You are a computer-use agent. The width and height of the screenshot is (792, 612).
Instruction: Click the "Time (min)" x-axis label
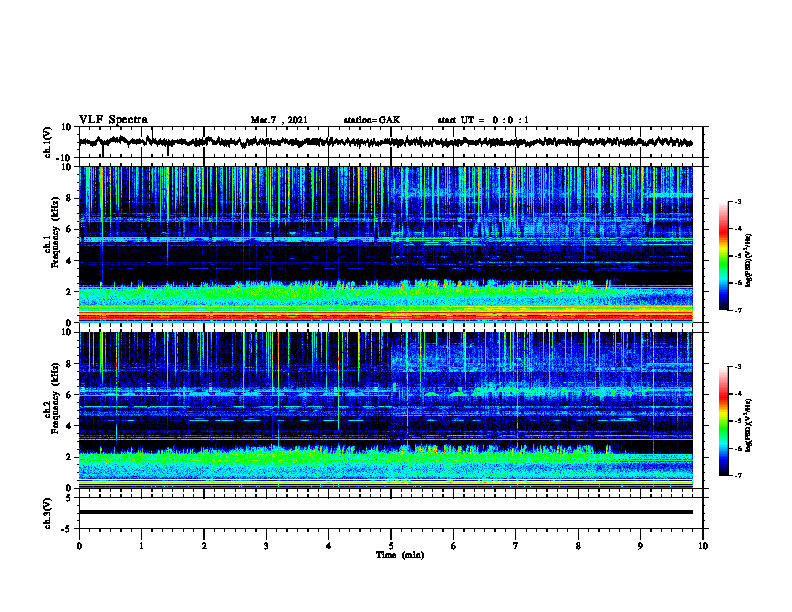400,555
